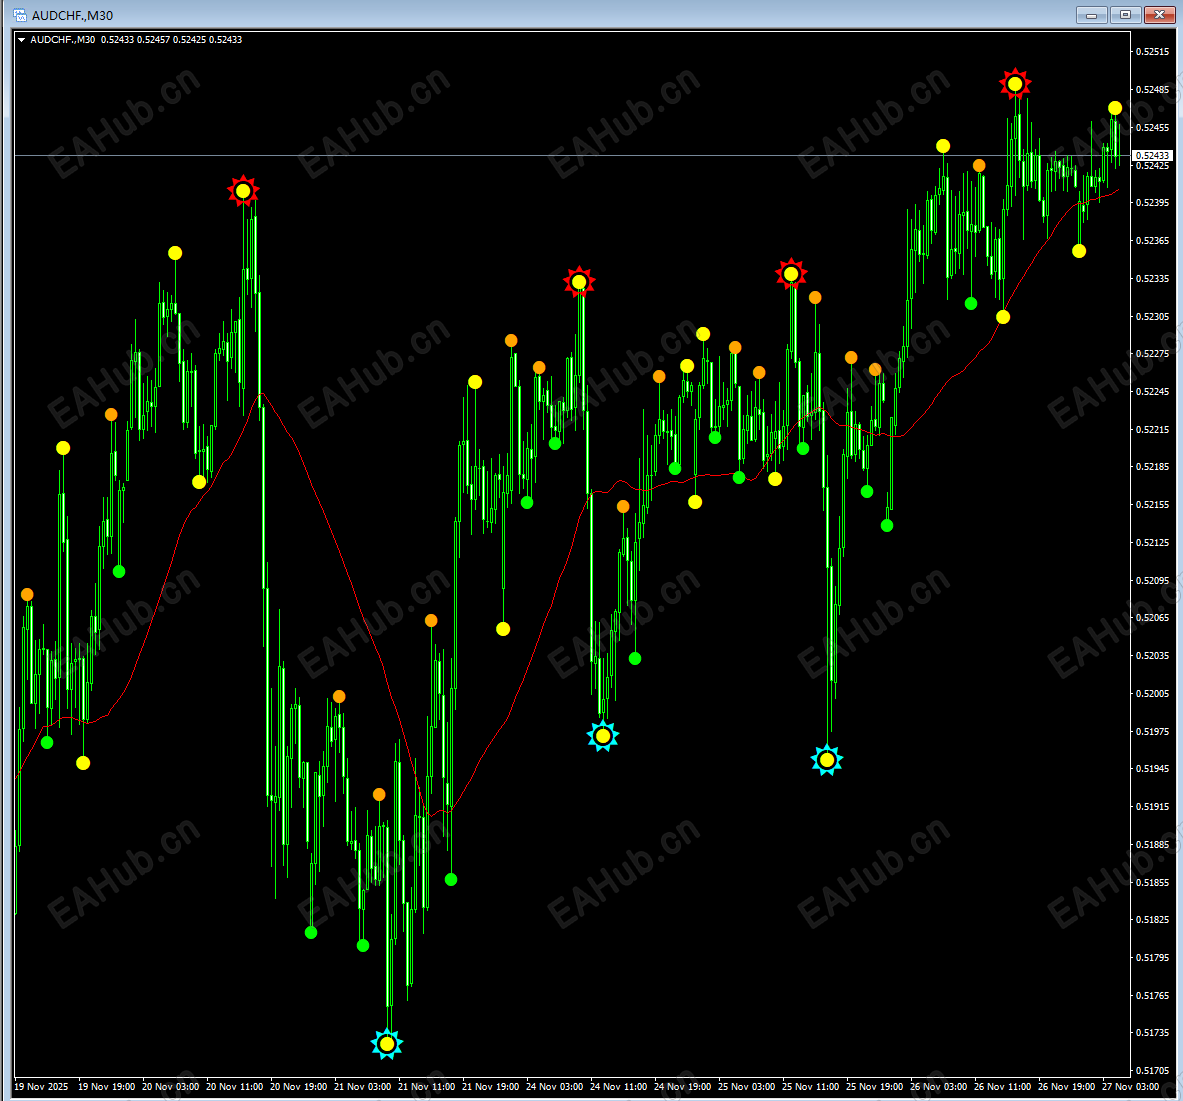This screenshot has height=1101, width=1183.
Task: Click the 0.52305 price axis label
Action: coord(1152,316)
